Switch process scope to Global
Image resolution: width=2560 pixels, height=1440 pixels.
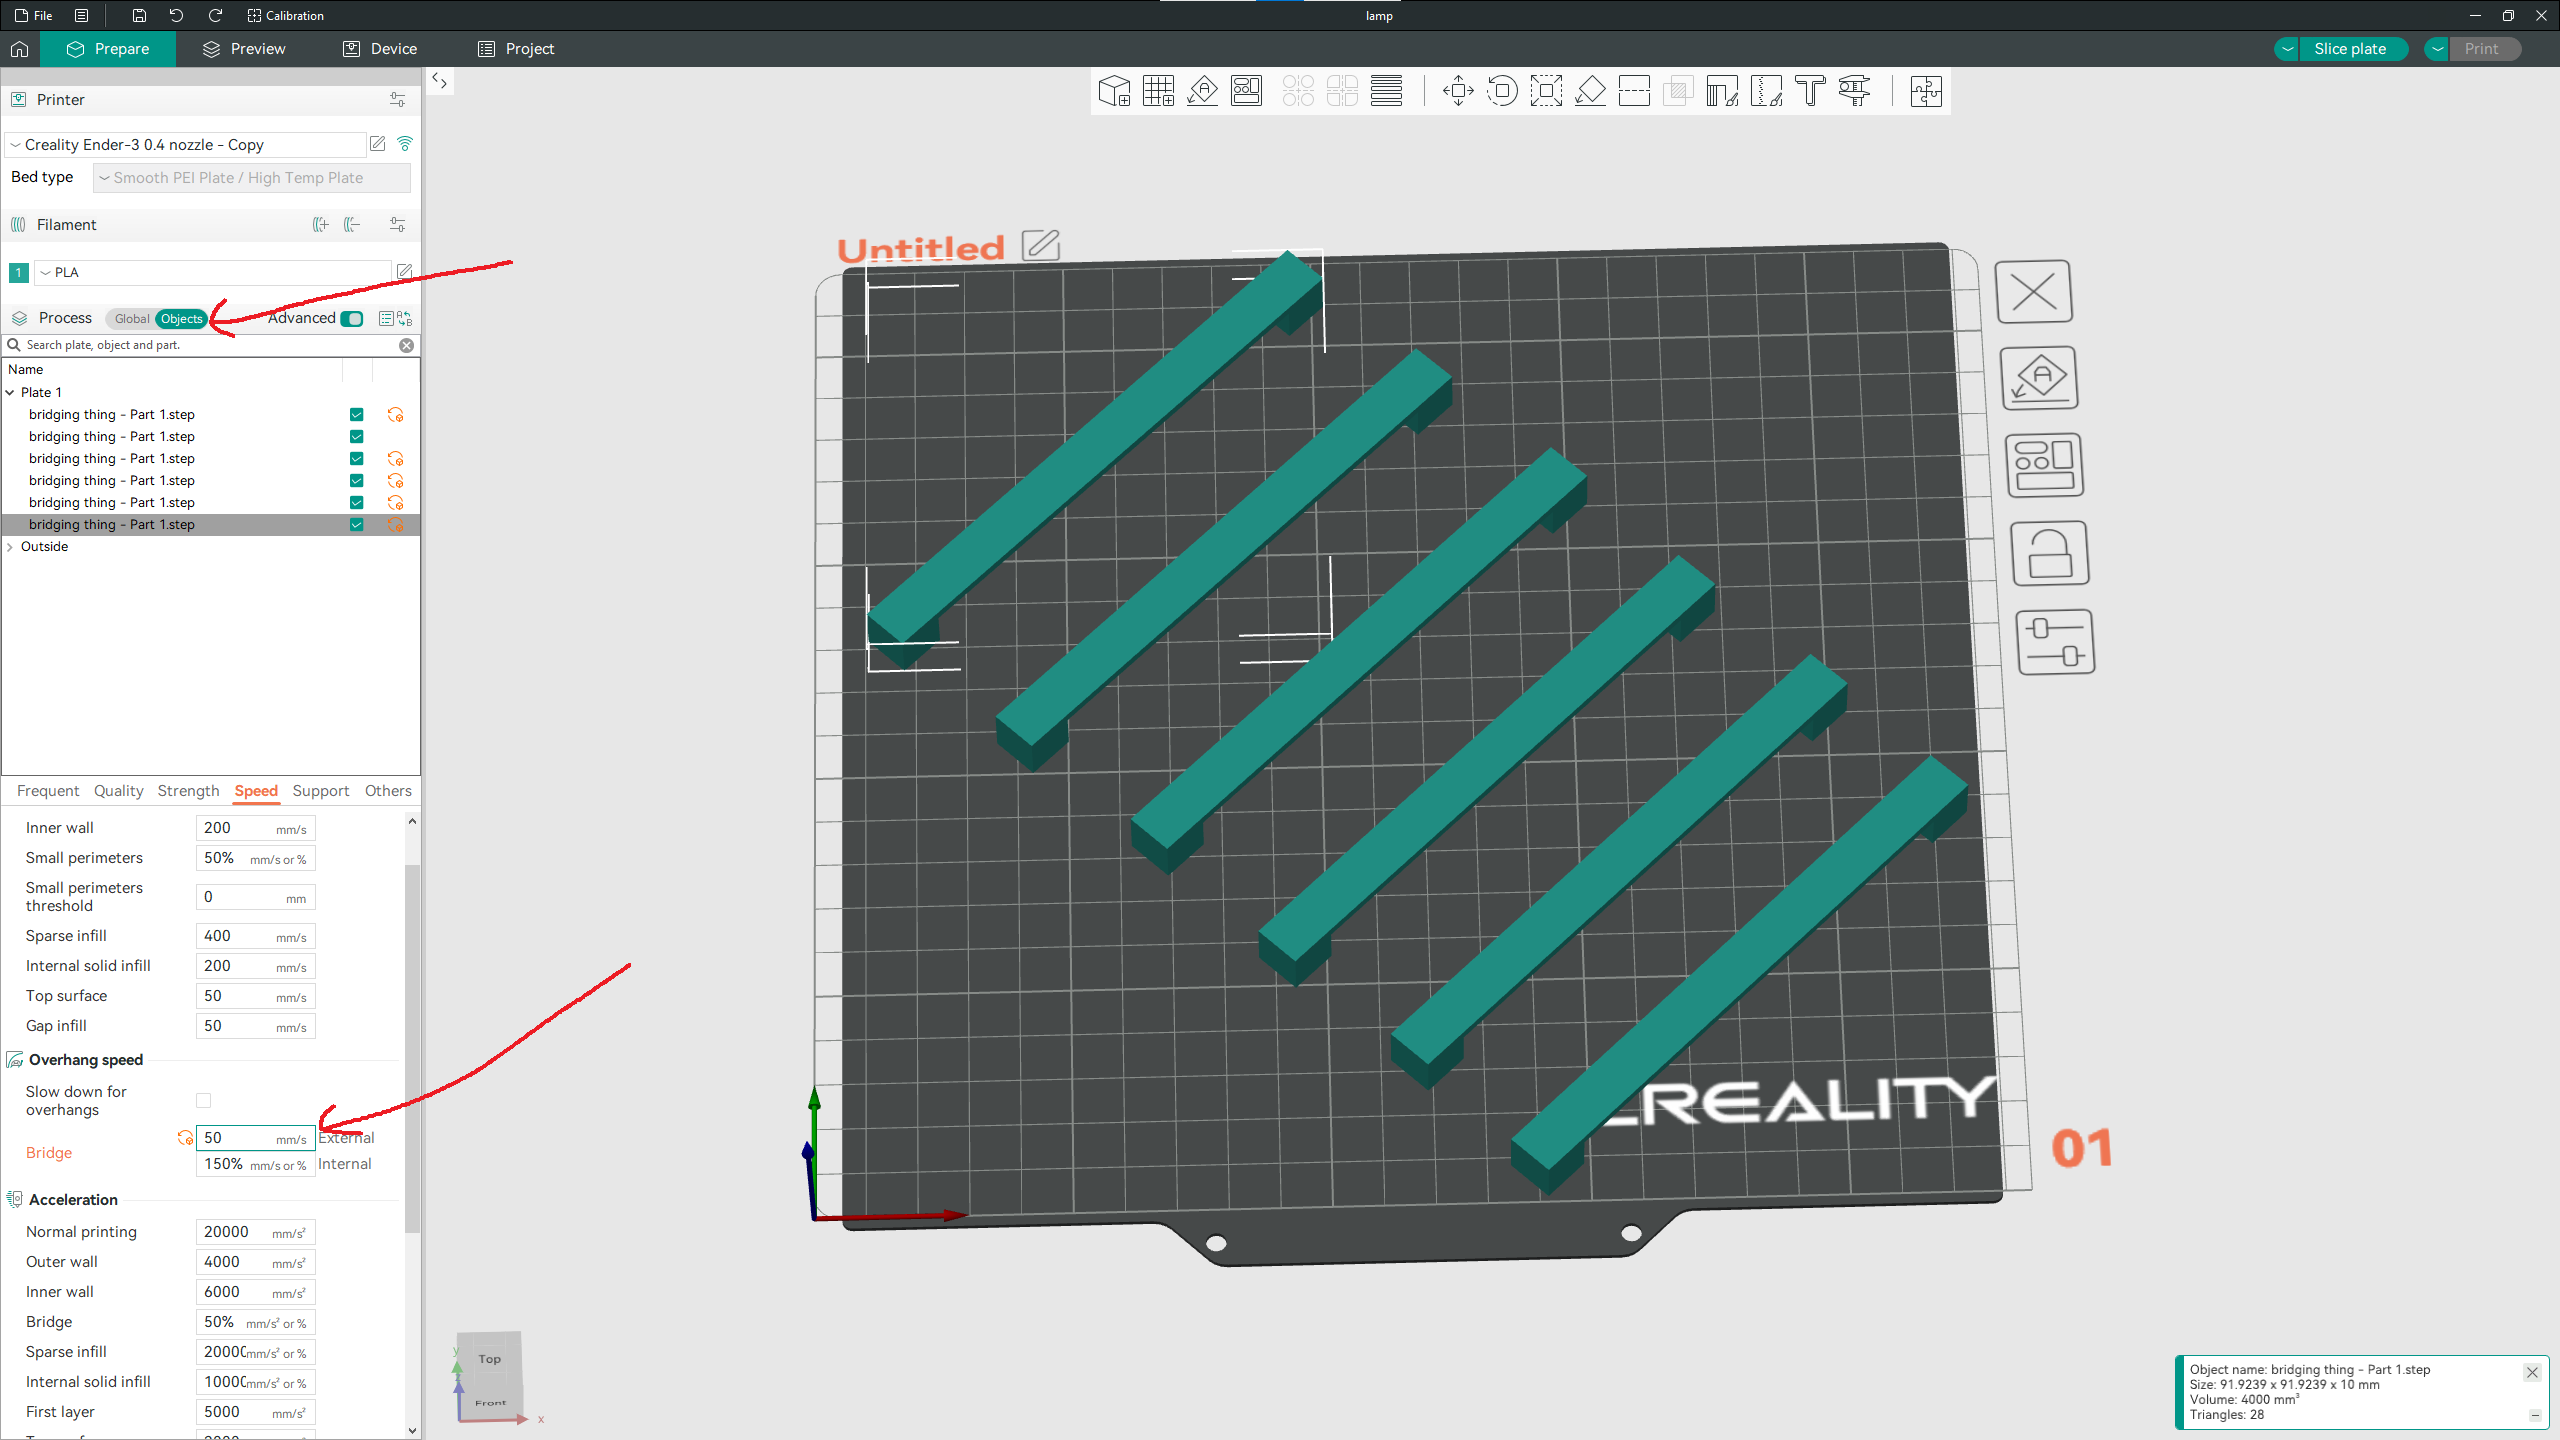point(132,319)
